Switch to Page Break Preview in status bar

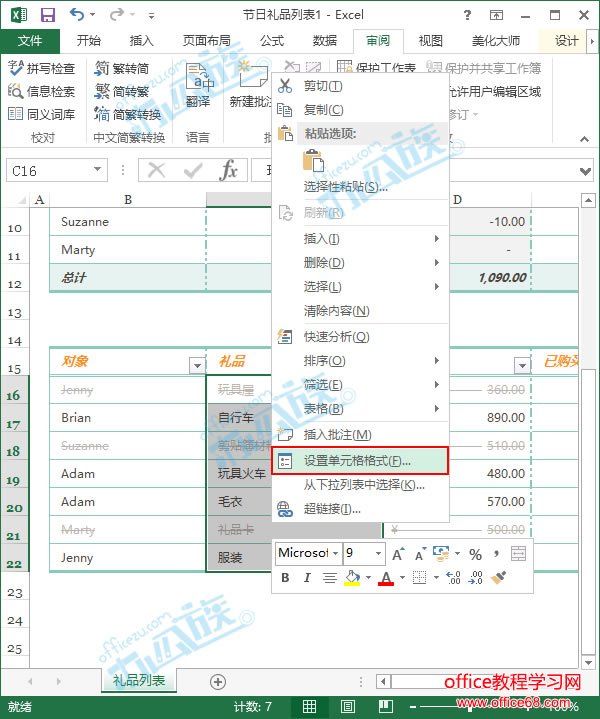click(385, 706)
